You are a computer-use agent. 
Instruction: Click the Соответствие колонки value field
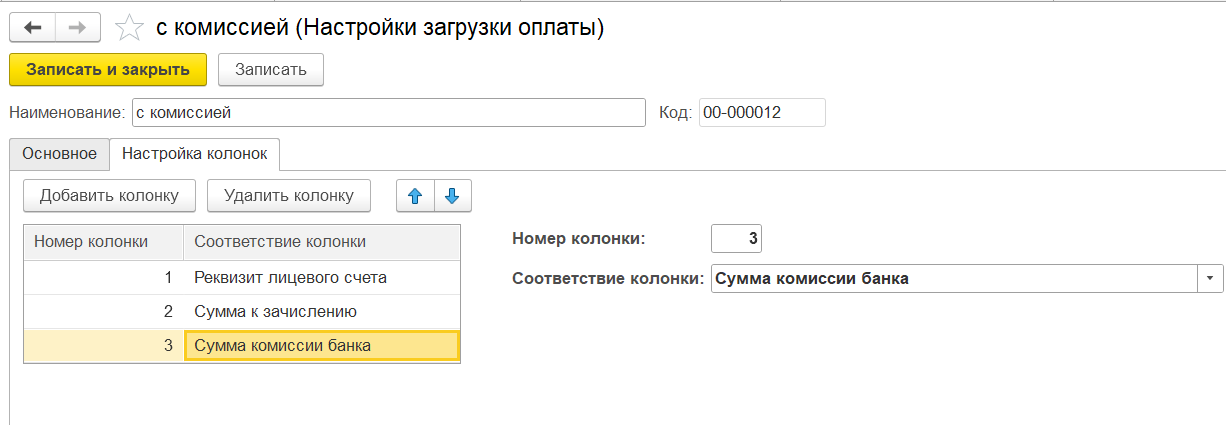954,279
